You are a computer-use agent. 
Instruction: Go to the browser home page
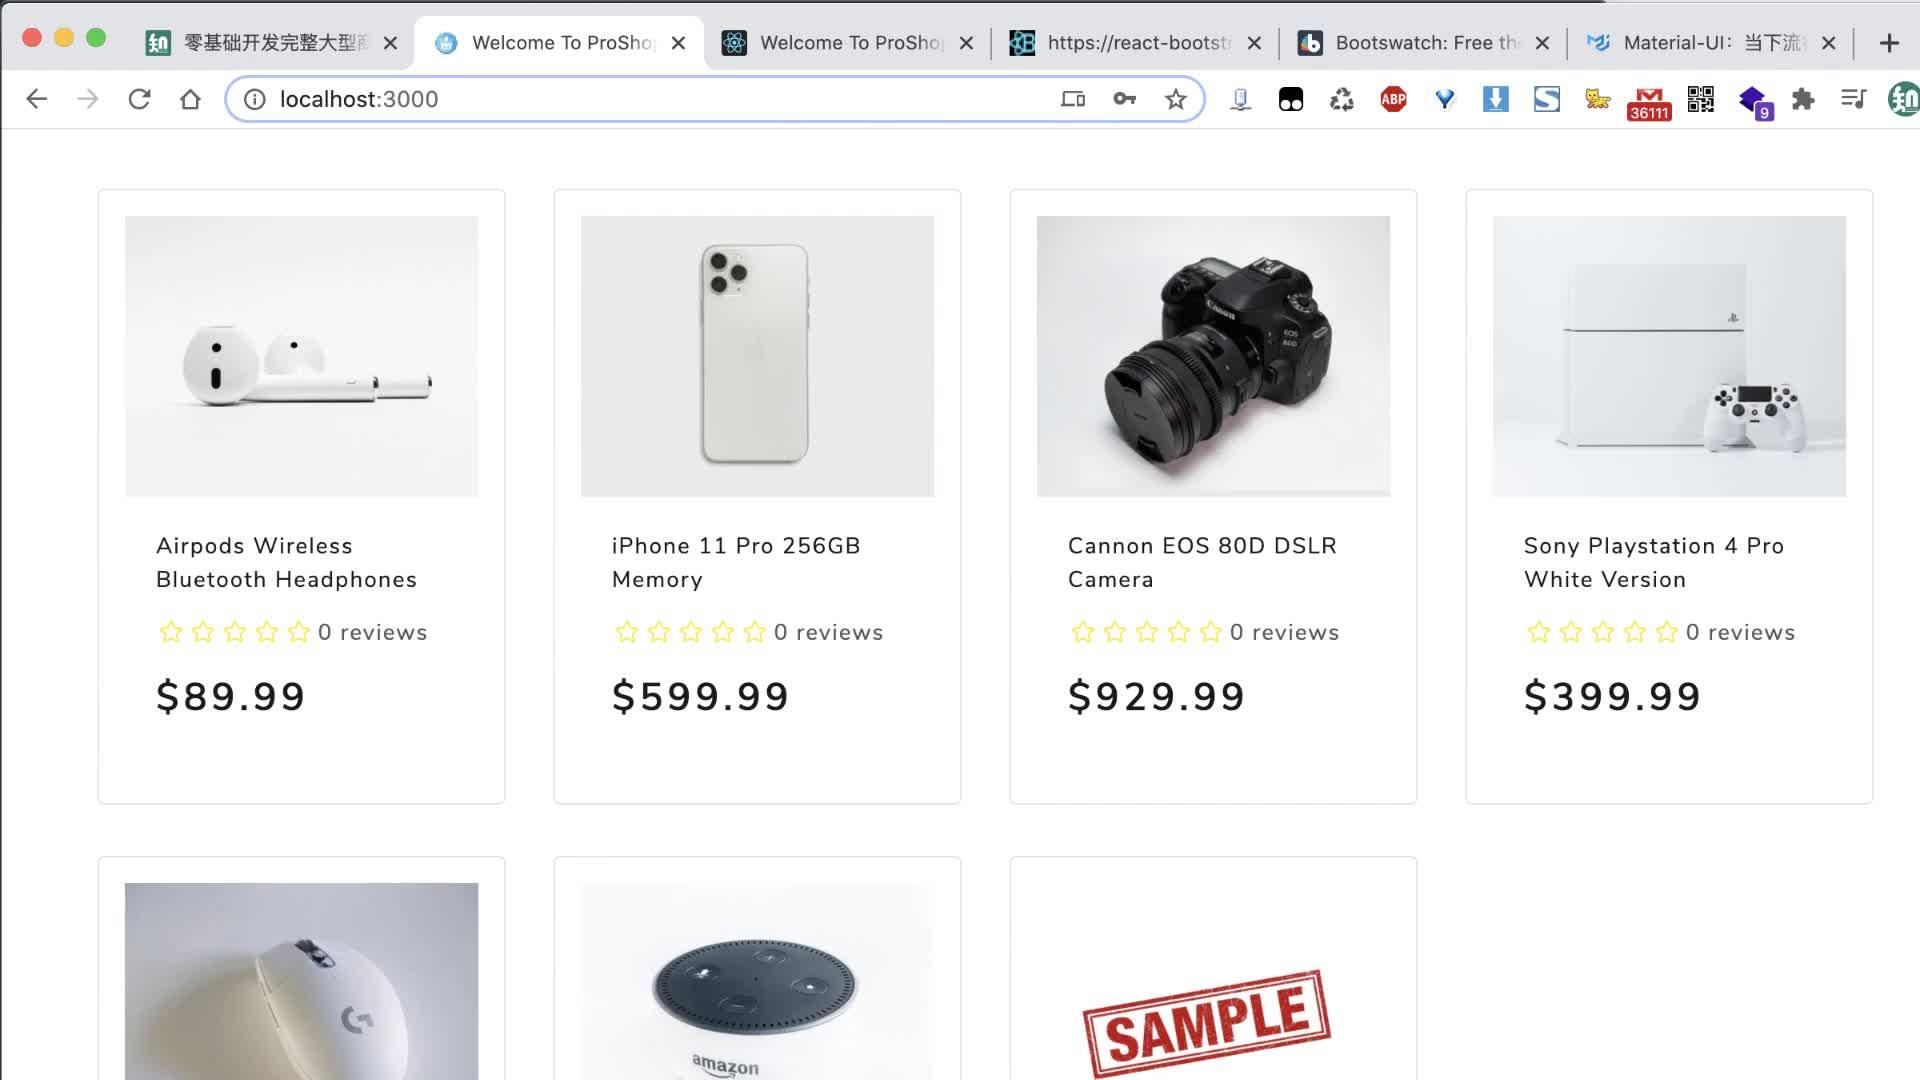tap(190, 99)
